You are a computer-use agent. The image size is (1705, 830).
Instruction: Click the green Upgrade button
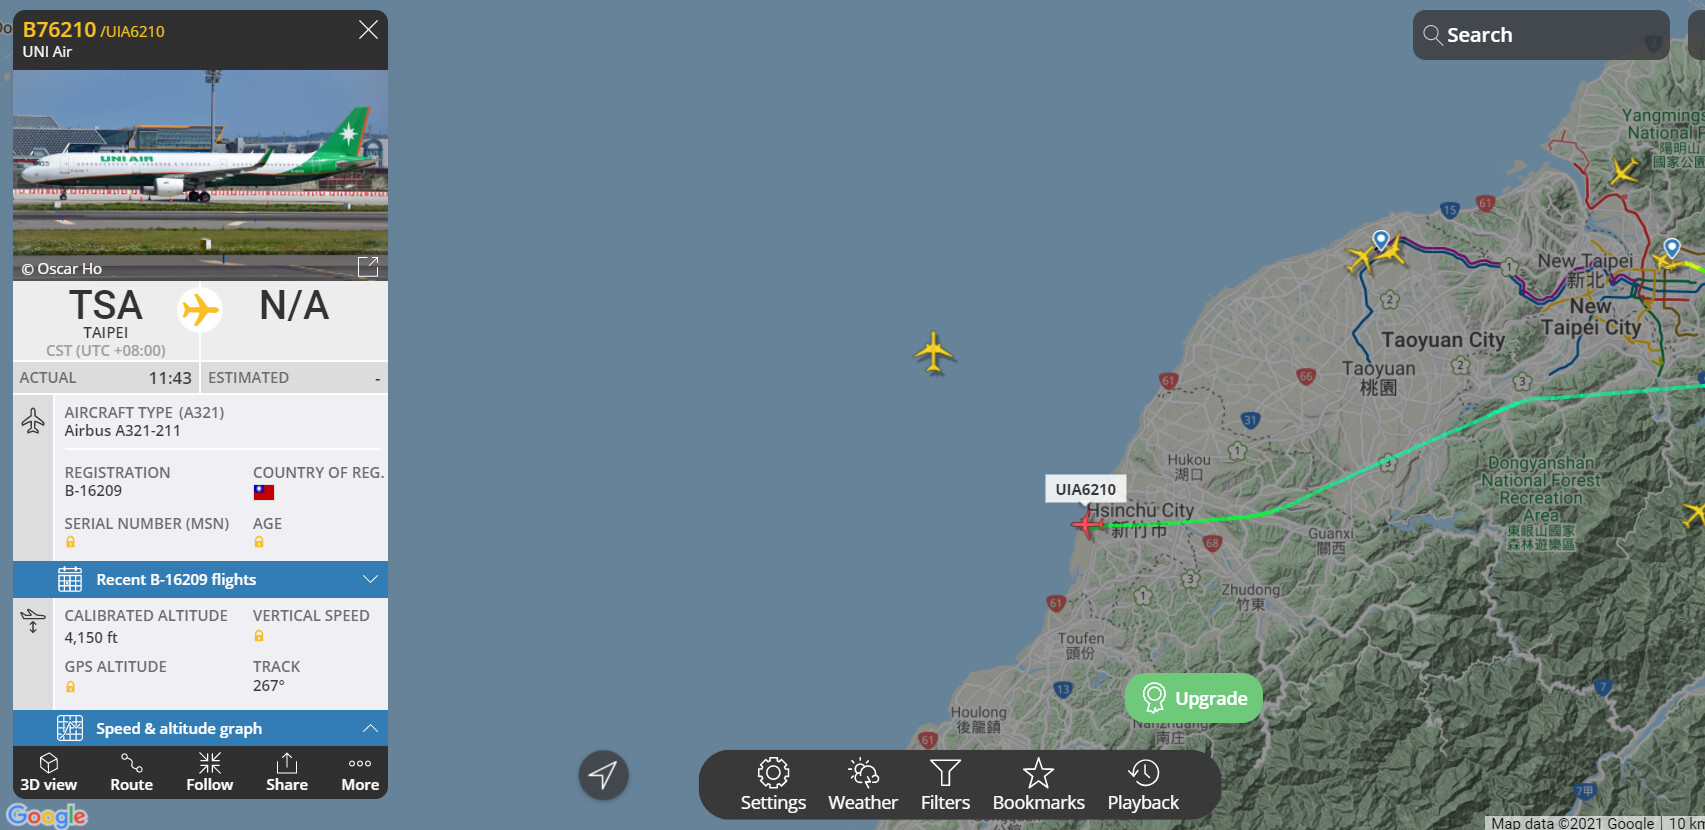(x=1194, y=698)
